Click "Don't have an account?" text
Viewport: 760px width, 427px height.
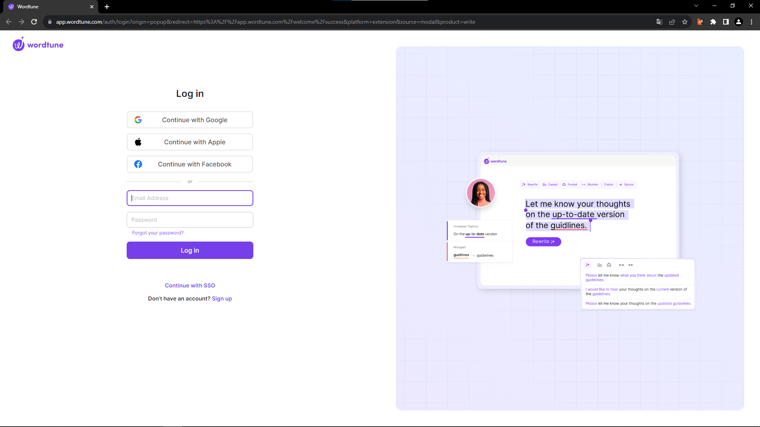point(179,299)
